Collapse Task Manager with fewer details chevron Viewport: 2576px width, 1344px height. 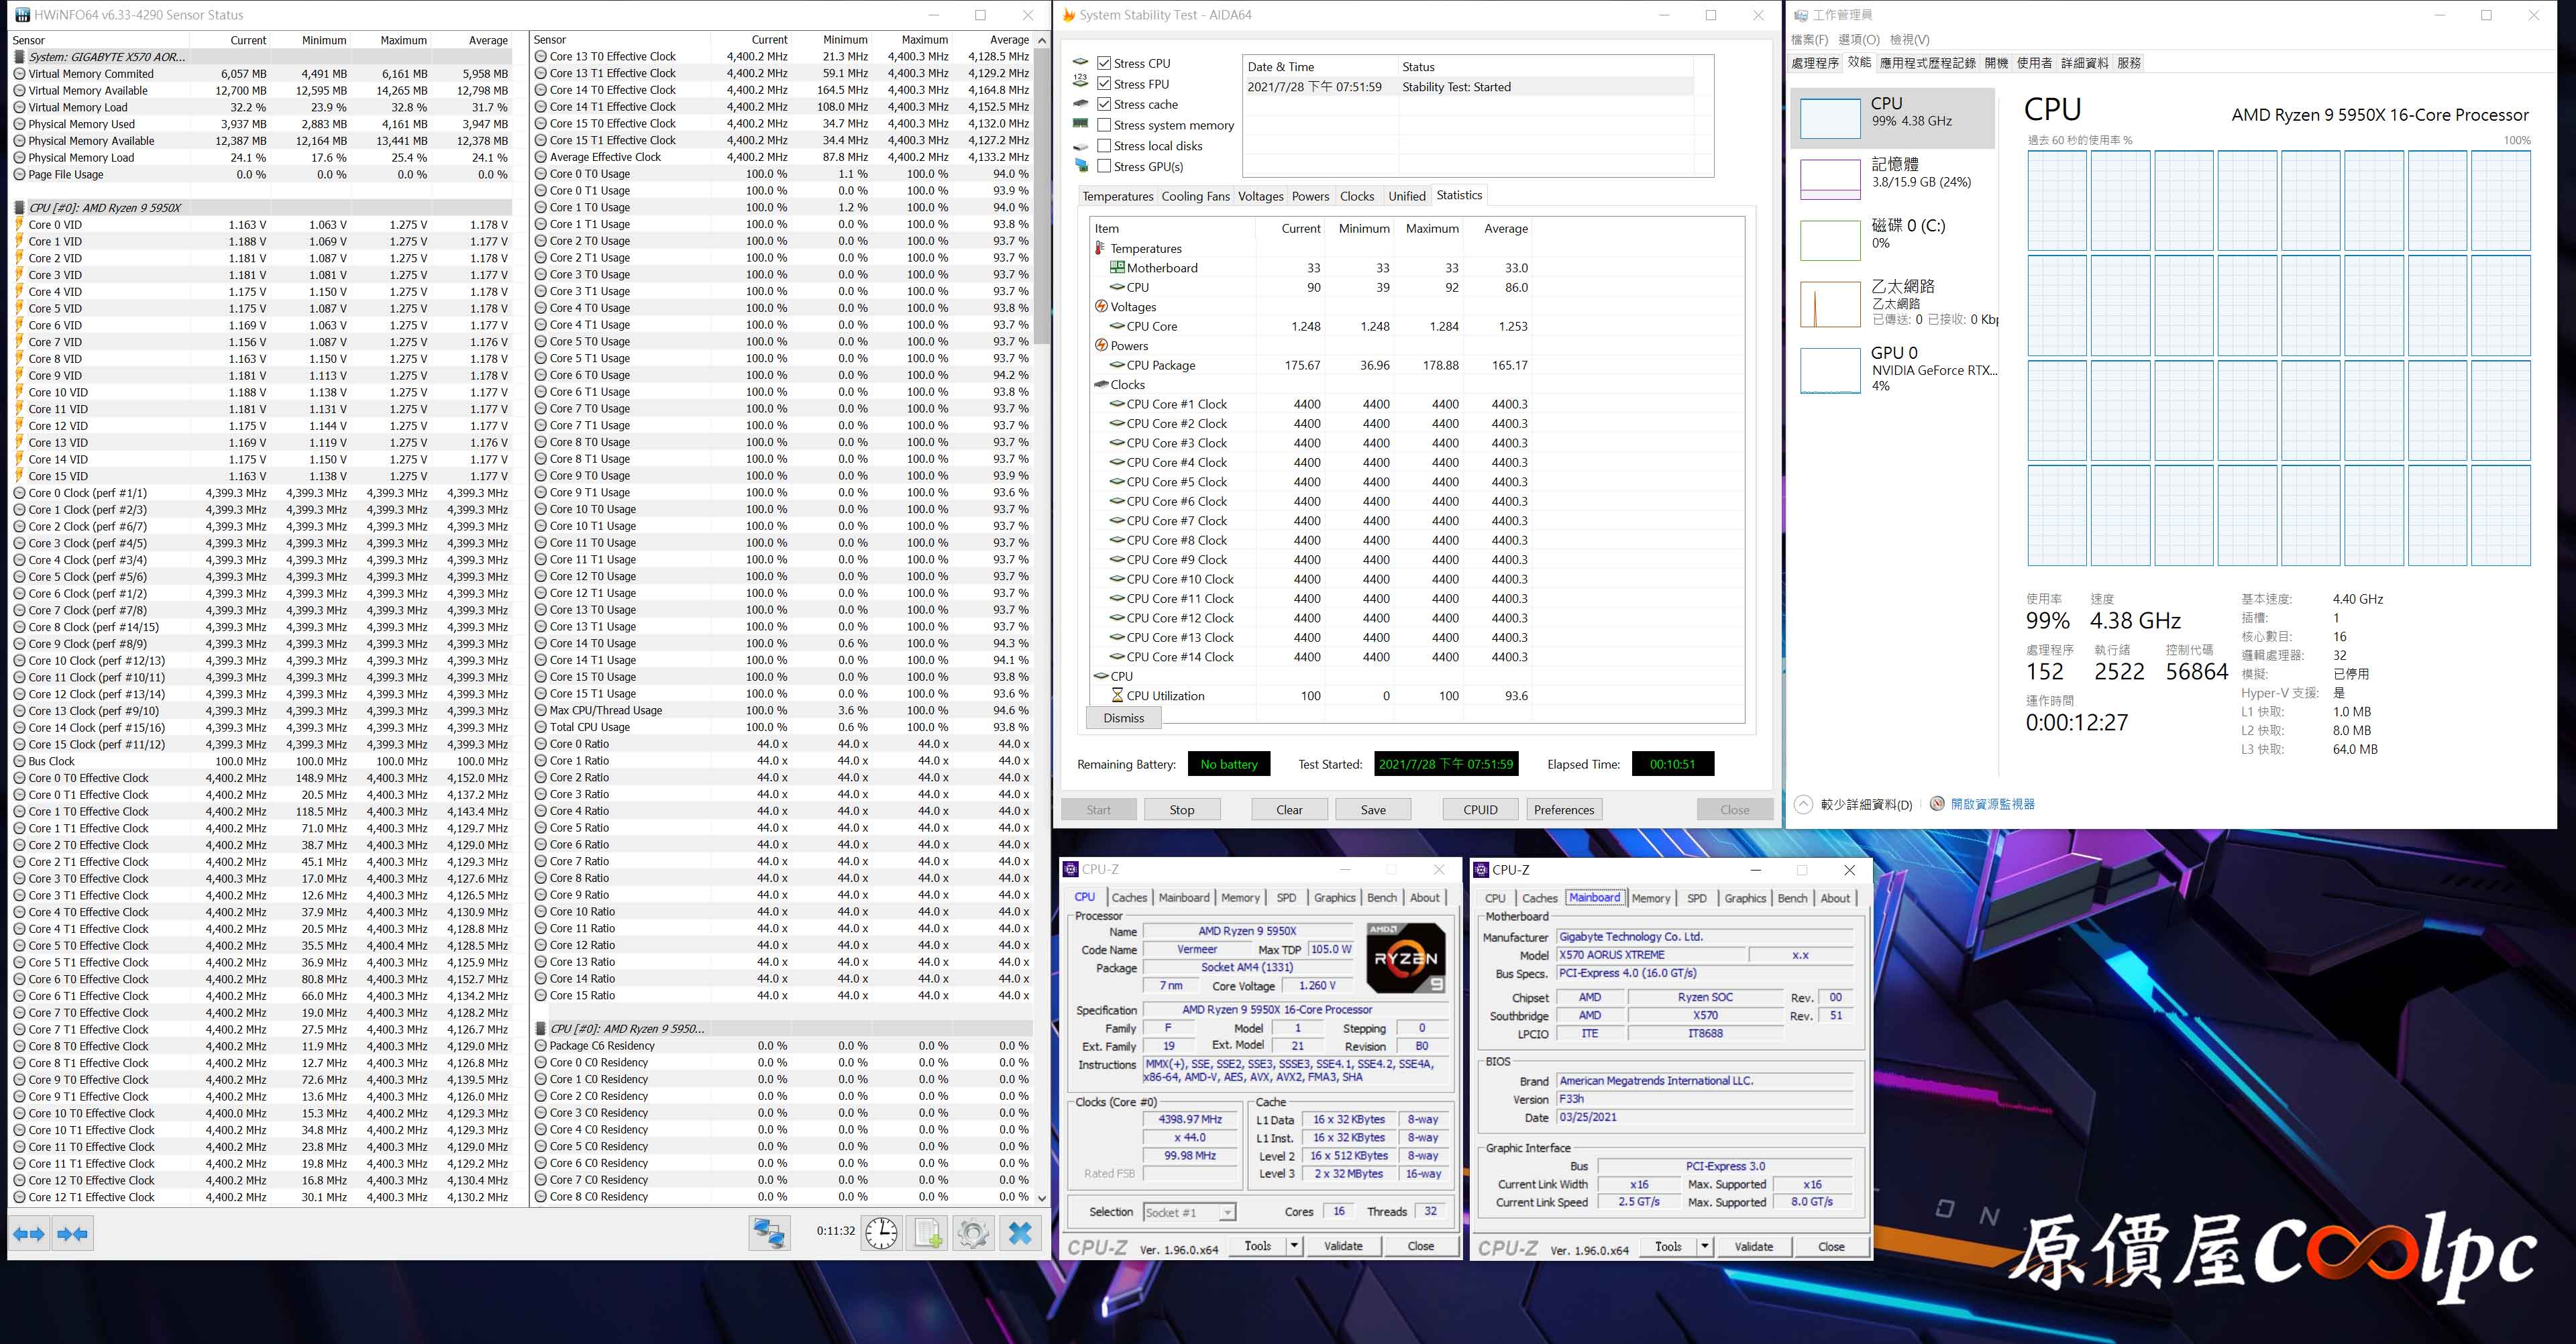[1802, 804]
